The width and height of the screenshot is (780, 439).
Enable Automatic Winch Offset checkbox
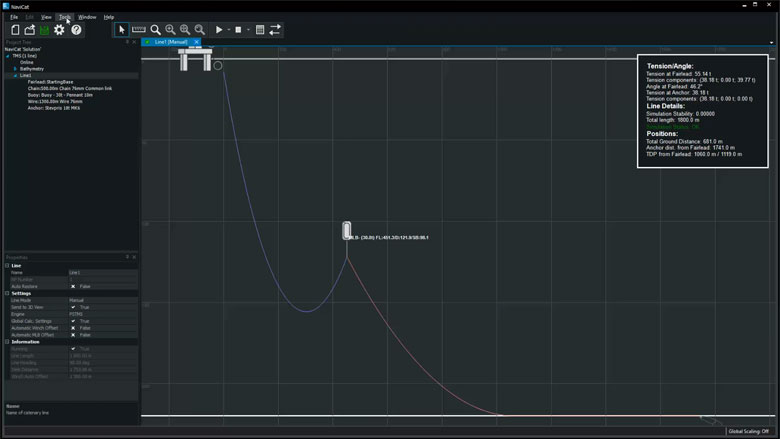[x=73, y=327]
